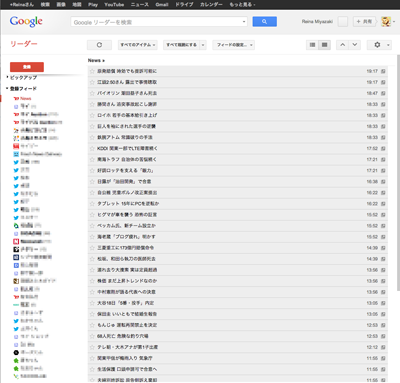Open Play in the top bar
Screen dimensions: 400x383
[x=93, y=5]
